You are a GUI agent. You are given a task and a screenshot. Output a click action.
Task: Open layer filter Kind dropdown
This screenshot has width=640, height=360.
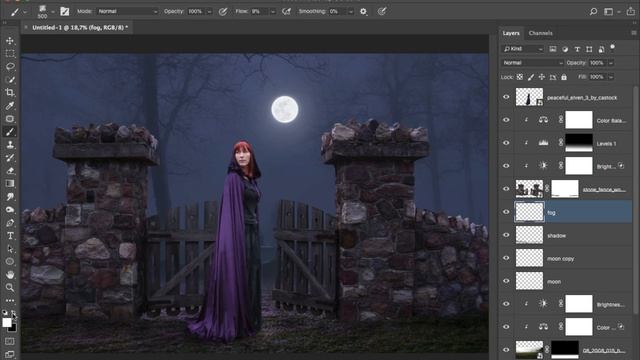(523, 49)
